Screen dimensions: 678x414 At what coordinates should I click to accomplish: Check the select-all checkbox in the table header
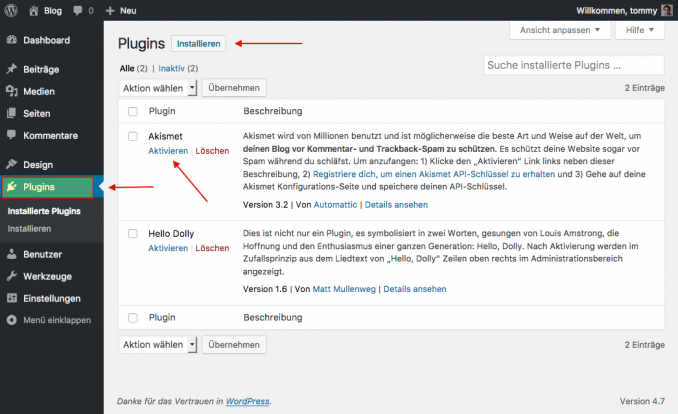(133, 111)
